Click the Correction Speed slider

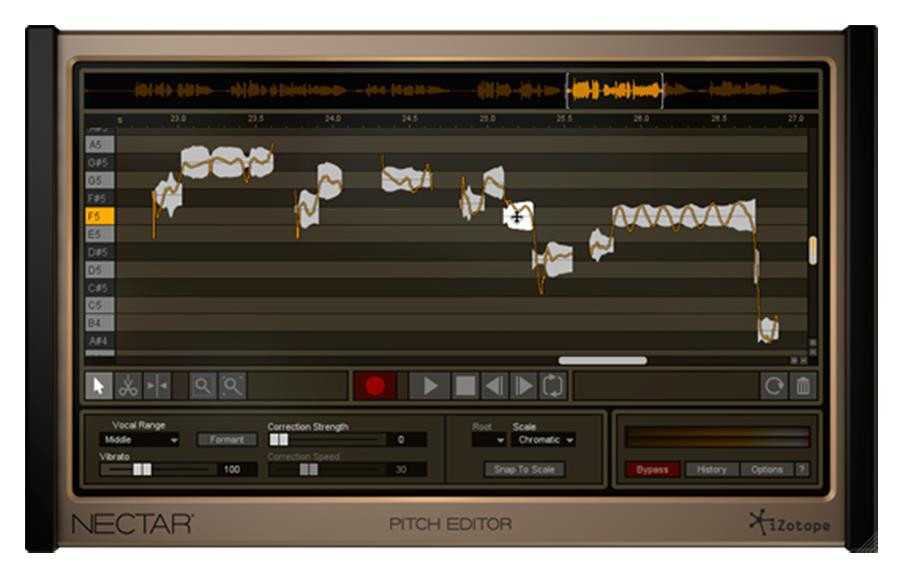327,470
